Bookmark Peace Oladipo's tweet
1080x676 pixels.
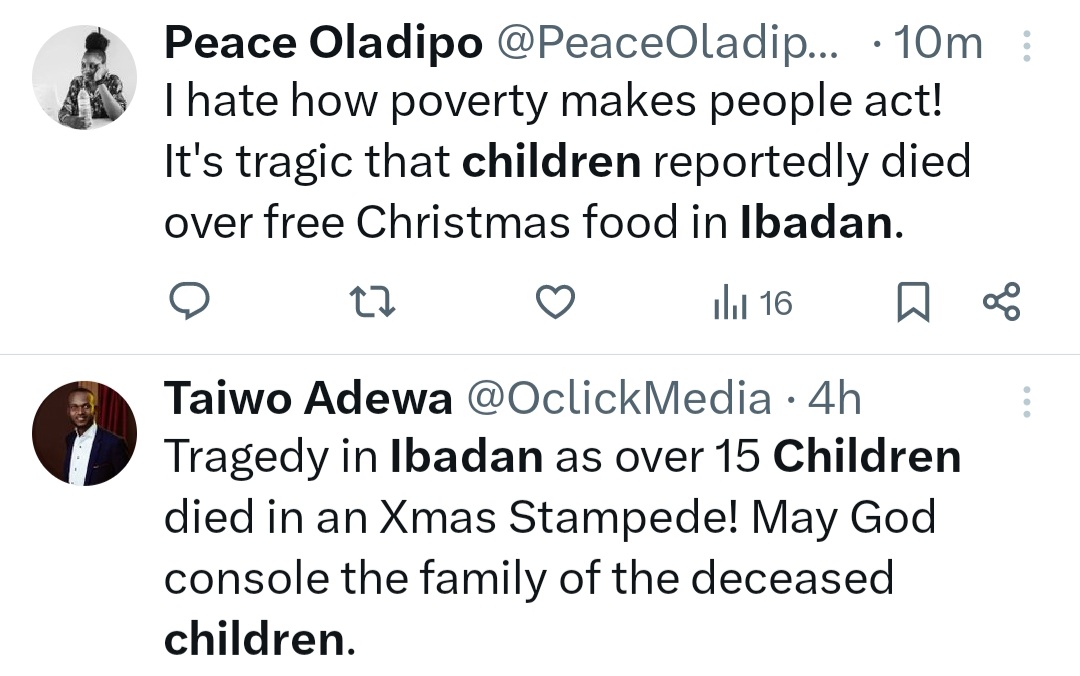coord(912,302)
